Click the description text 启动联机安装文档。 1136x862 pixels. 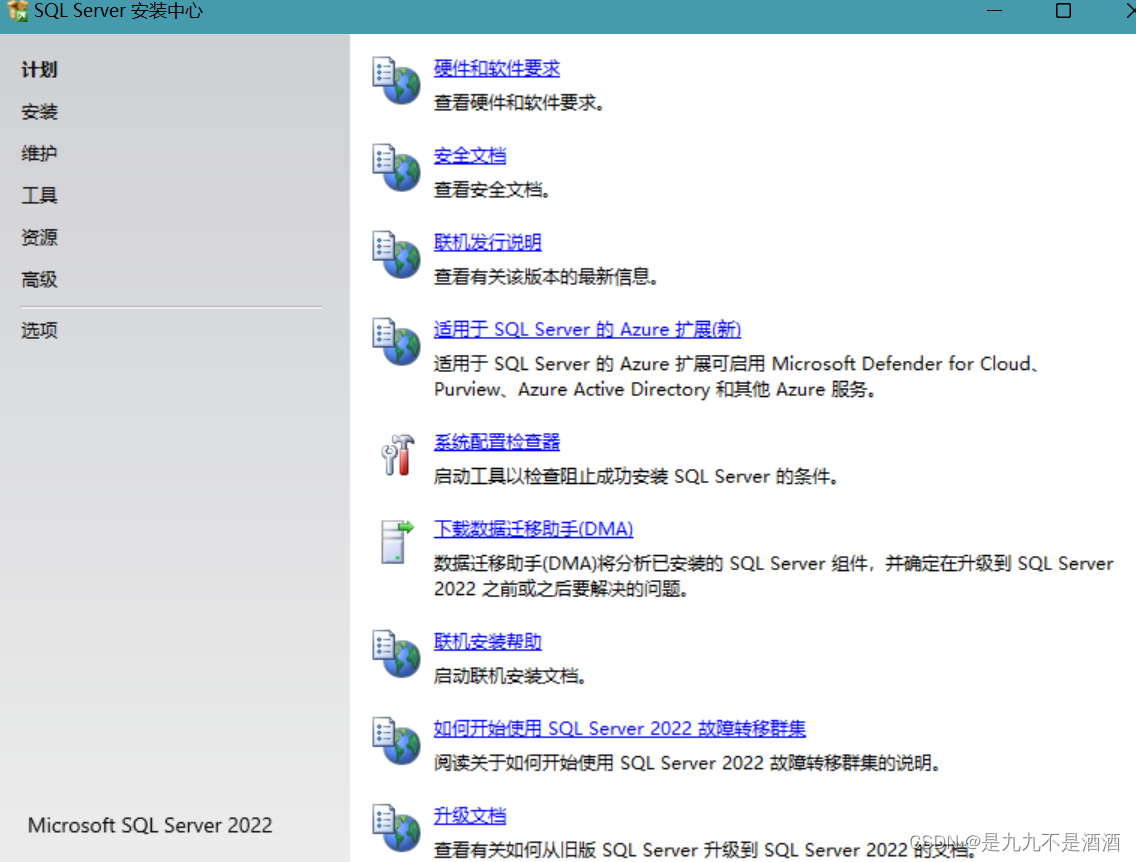click(x=510, y=676)
